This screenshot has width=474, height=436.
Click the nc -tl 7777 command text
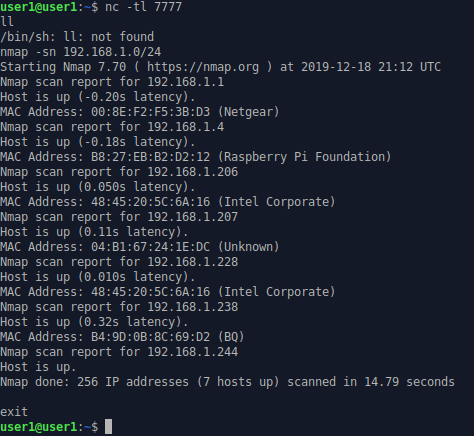click(143, 7)
